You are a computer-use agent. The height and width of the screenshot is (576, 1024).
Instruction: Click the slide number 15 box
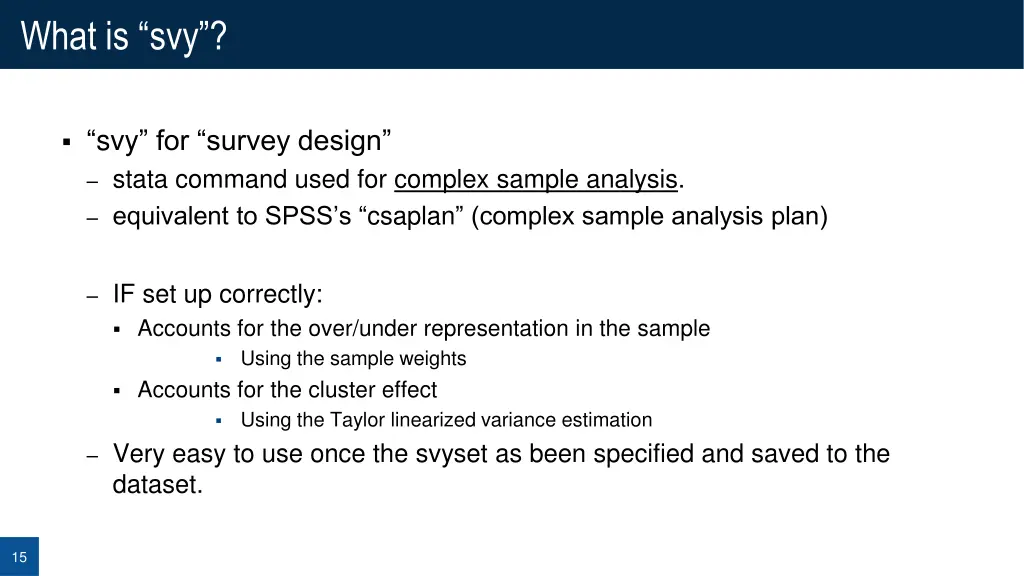[19, 556]
